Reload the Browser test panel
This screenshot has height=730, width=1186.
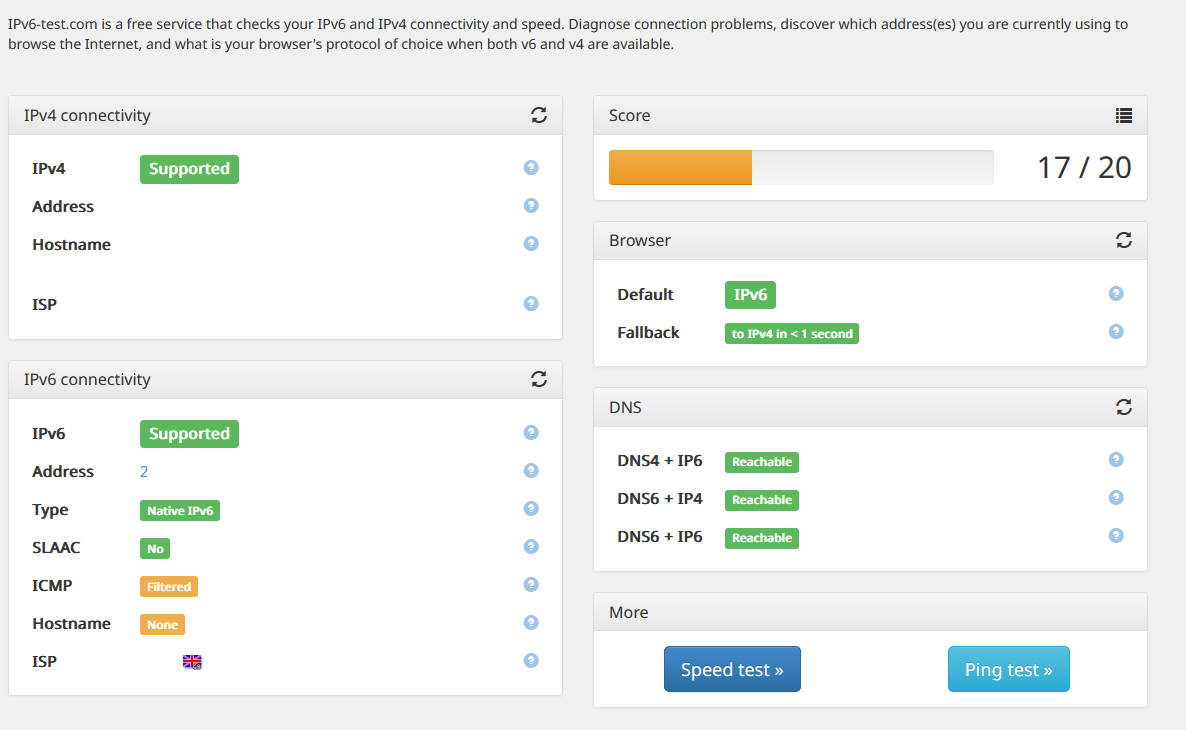click(1124, 240)
